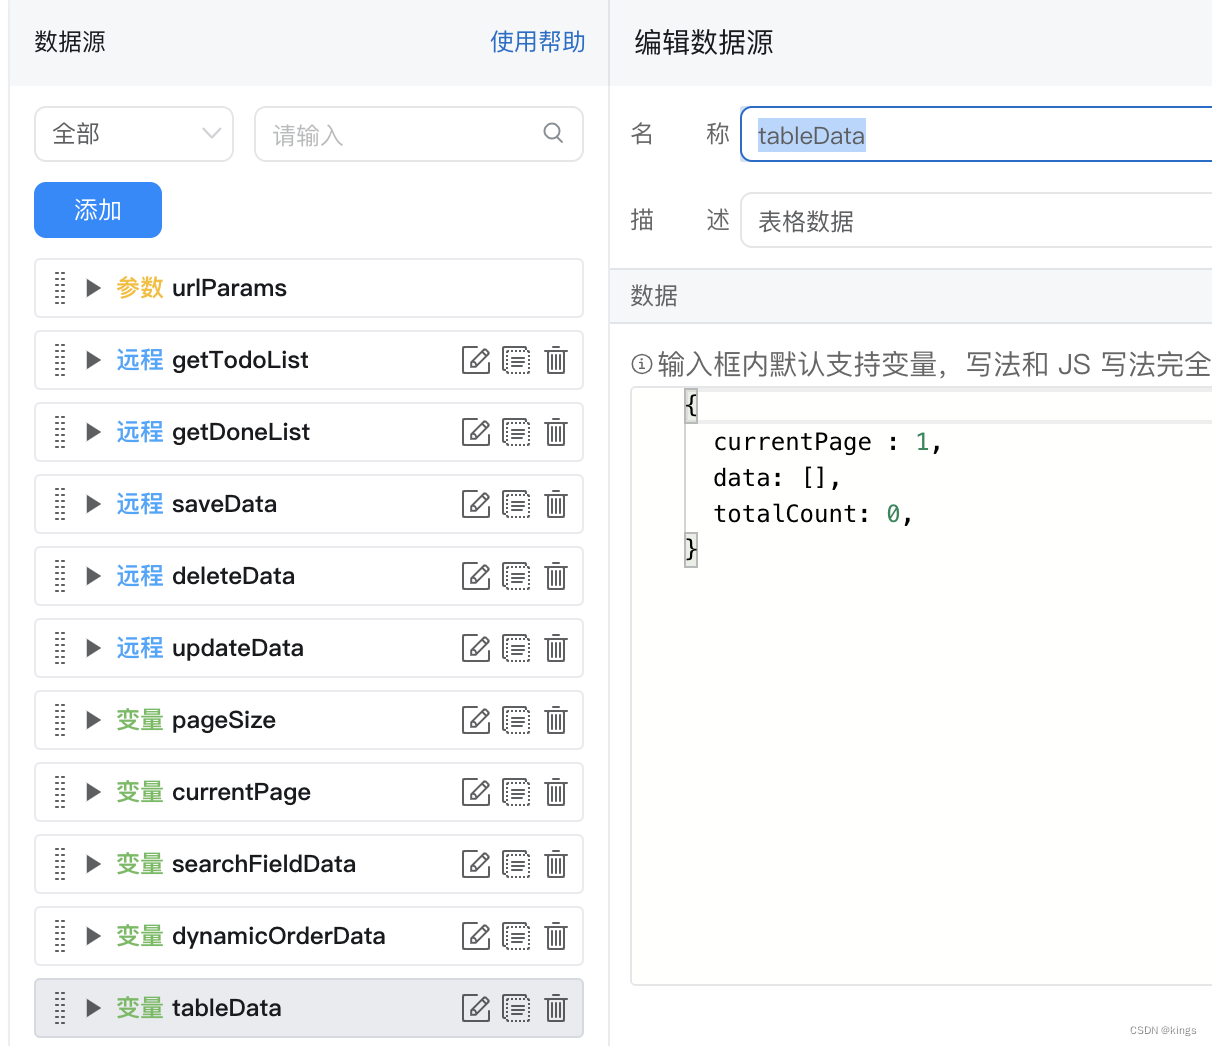This screenshot has height=1046, width=1212.
Task: Click the edit icon for searchFieldData
Action: click(x=476, y=864)
